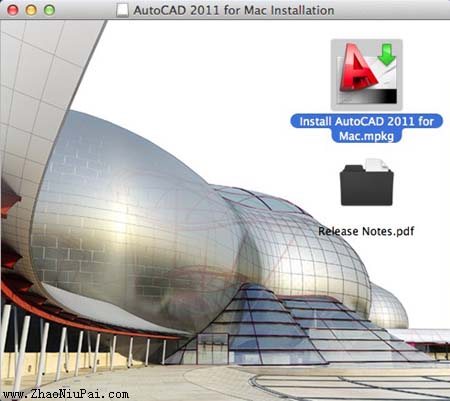Open the Install AutoCAD 2011 installer package icon

[367, 75]
